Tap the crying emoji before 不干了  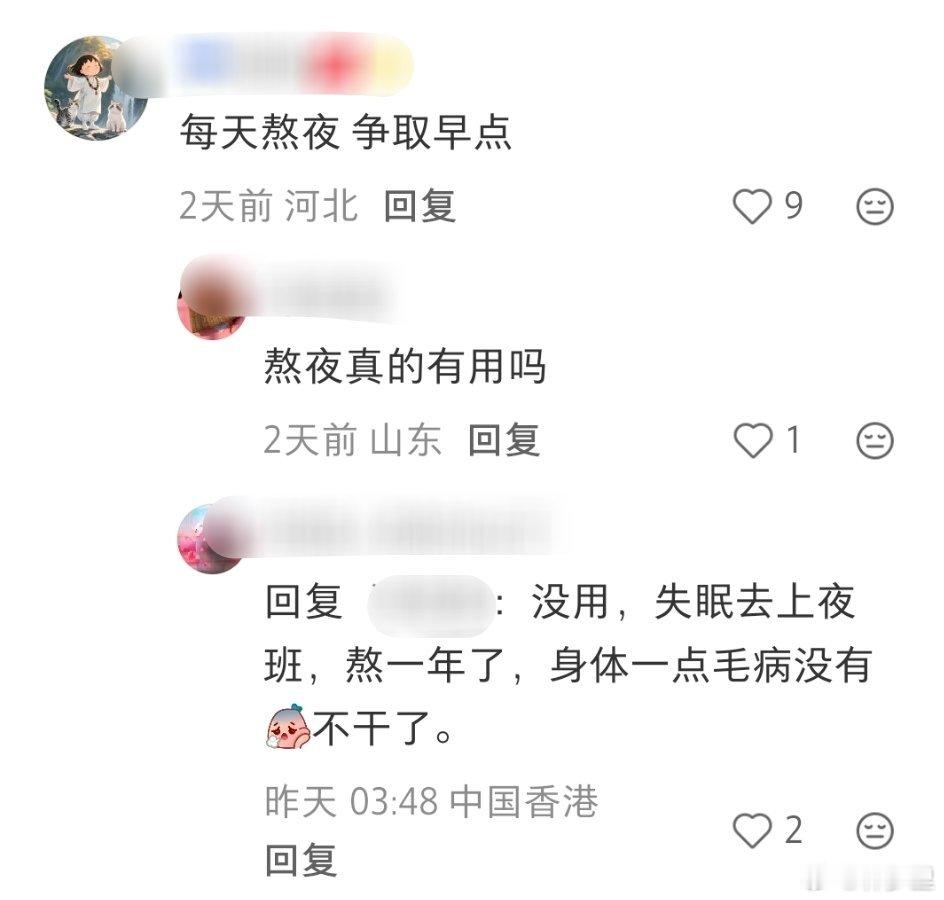tap(288, 726)
